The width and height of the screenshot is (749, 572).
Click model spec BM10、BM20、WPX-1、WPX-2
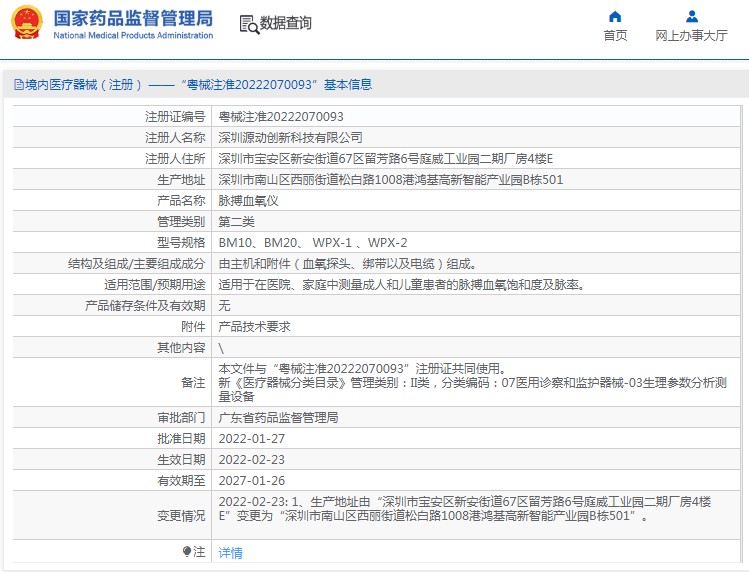click(x=313, y=243)
